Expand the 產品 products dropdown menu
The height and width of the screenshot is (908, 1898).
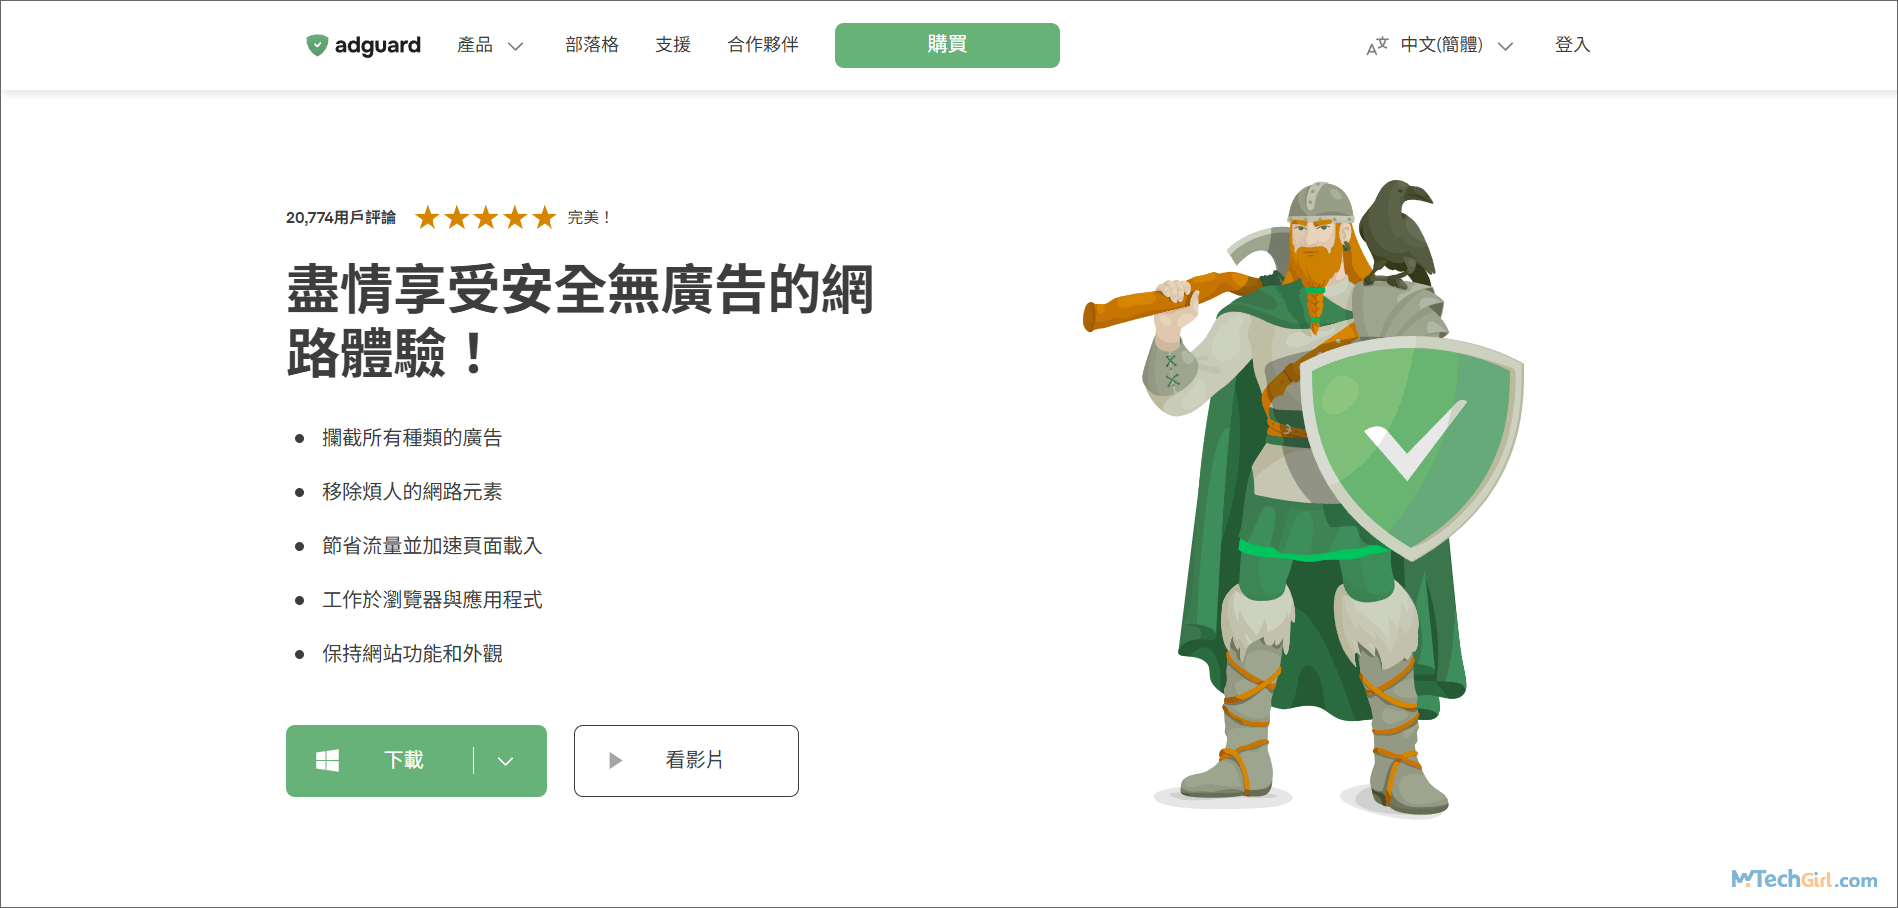pyautogui.click(x=490, y=45)
